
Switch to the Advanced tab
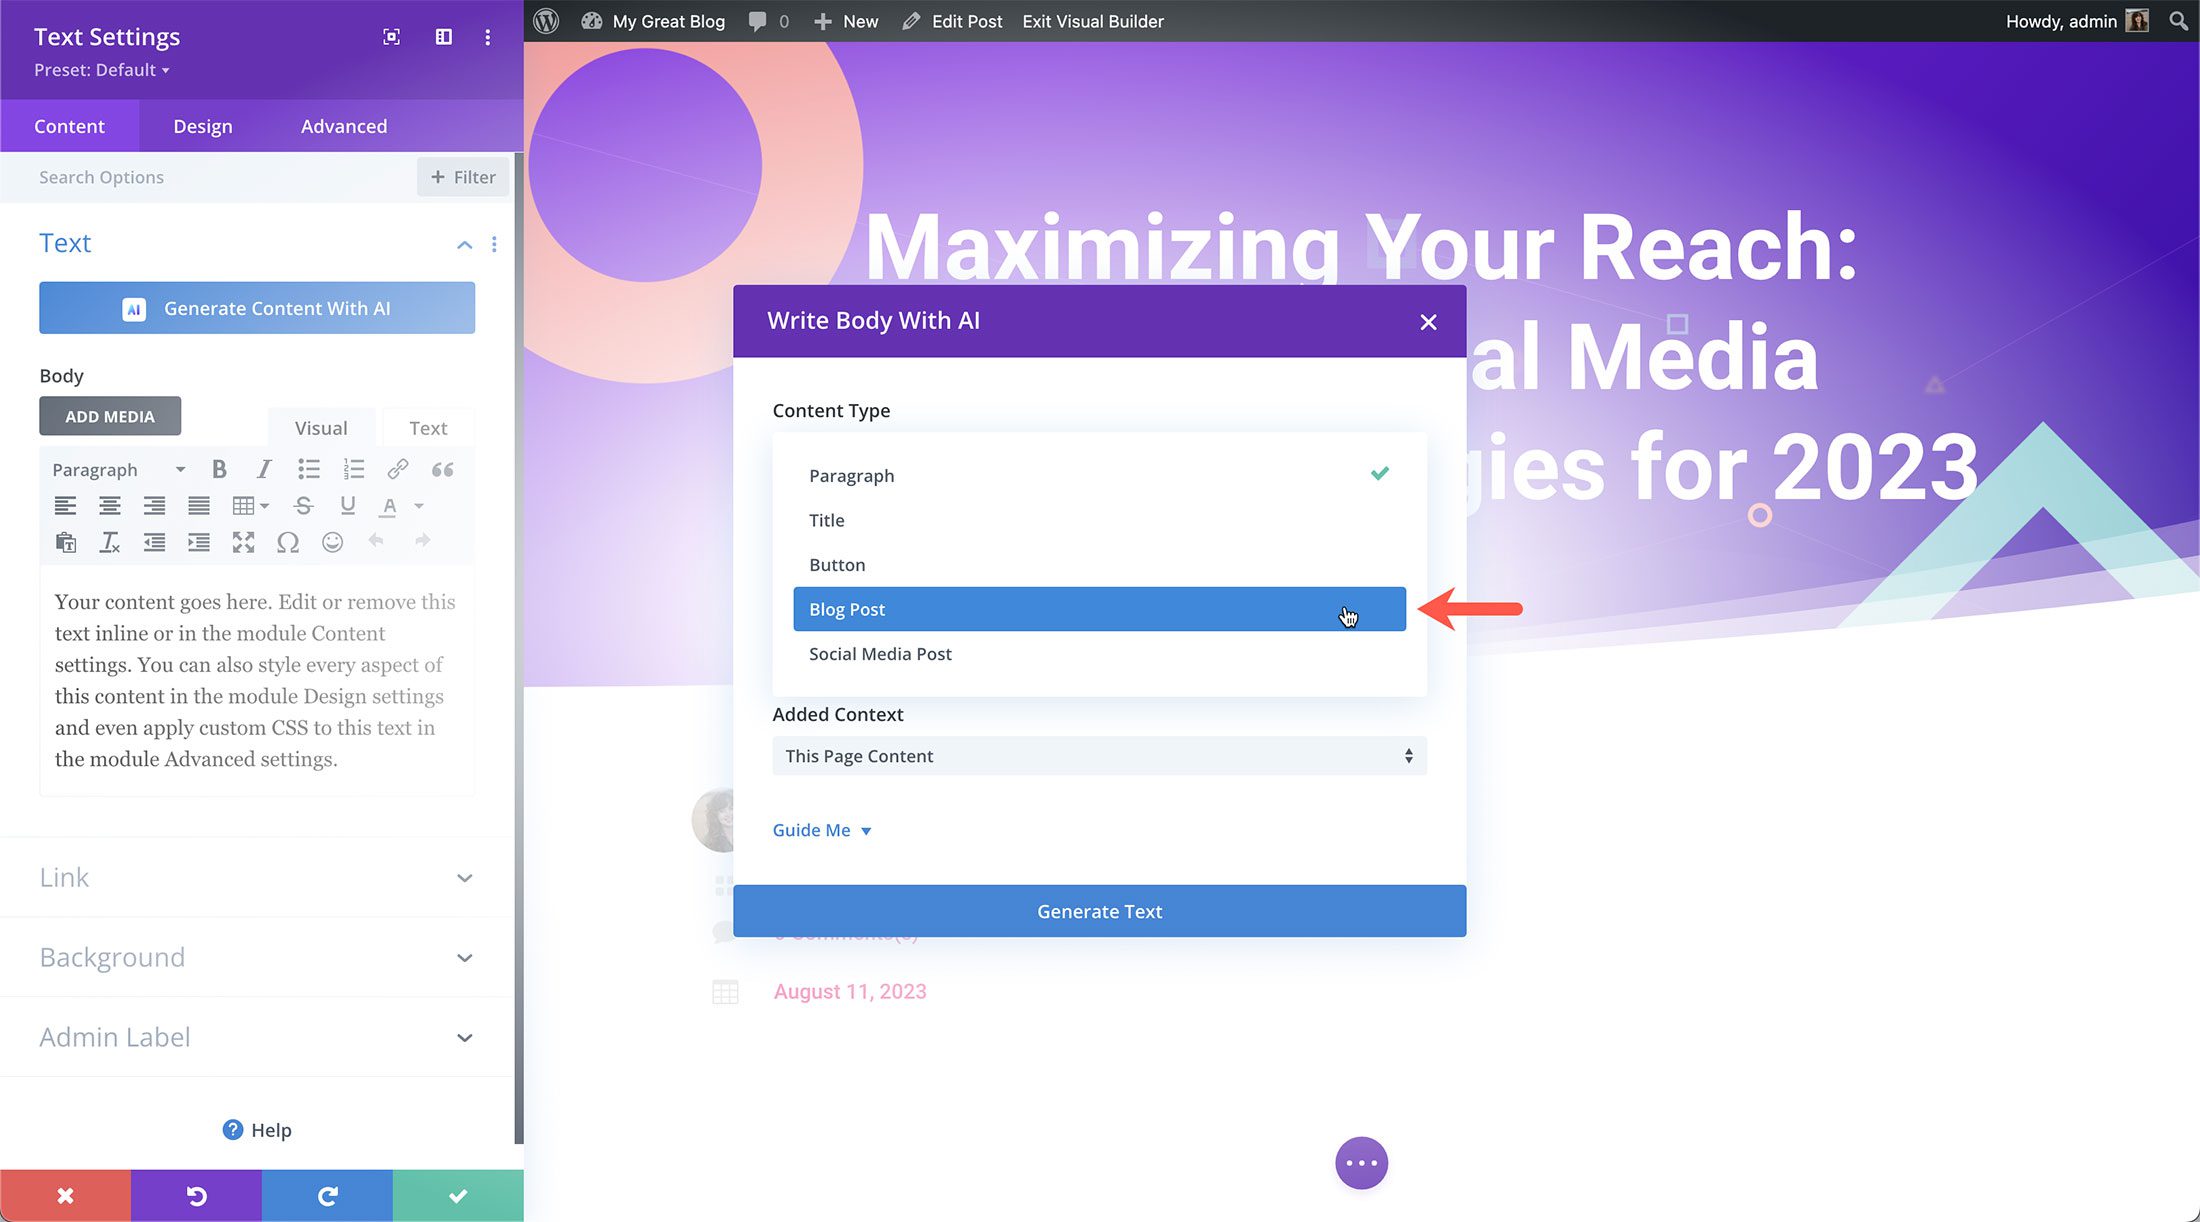(x=343, y=125)
